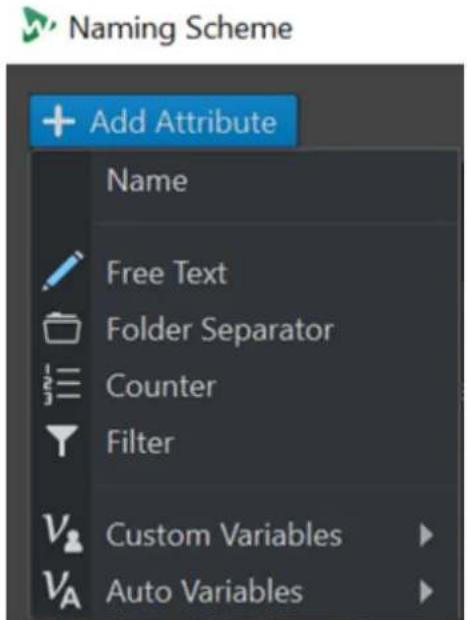The width and height of the screenshot is (467, 620).
Task: Click the blue pencil Free Text icon
Action: pos(62,271)
